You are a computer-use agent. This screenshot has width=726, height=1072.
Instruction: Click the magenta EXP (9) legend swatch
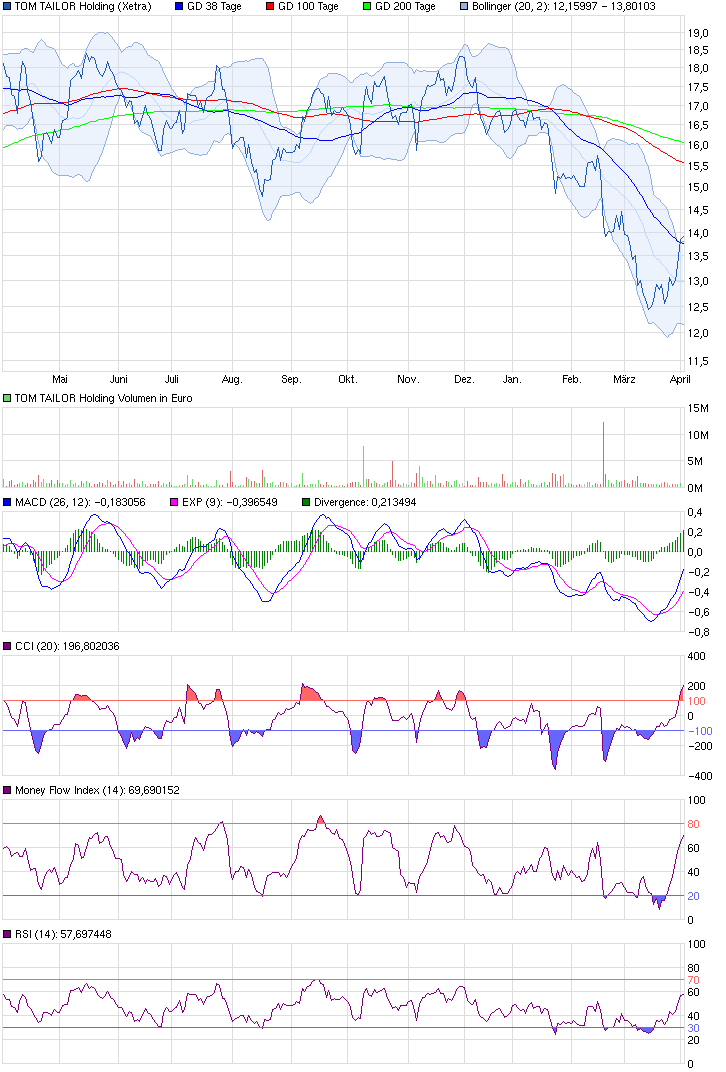click(174, 502)
